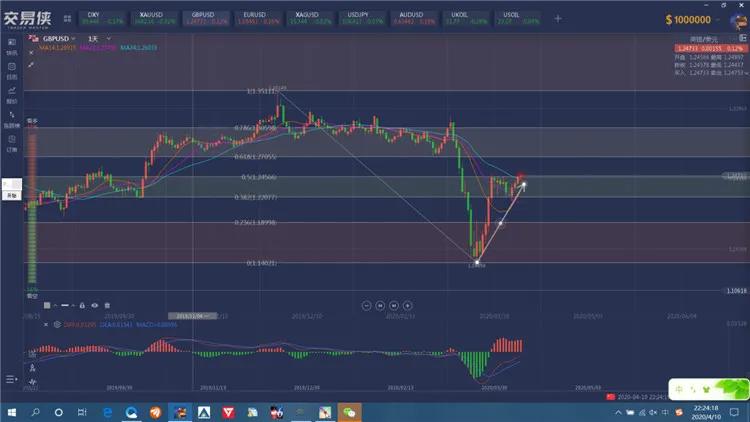The height and width of the screenshot is (422, 750).
Task: Close the MACD indicator pane
Action: (x=46, y=324)
